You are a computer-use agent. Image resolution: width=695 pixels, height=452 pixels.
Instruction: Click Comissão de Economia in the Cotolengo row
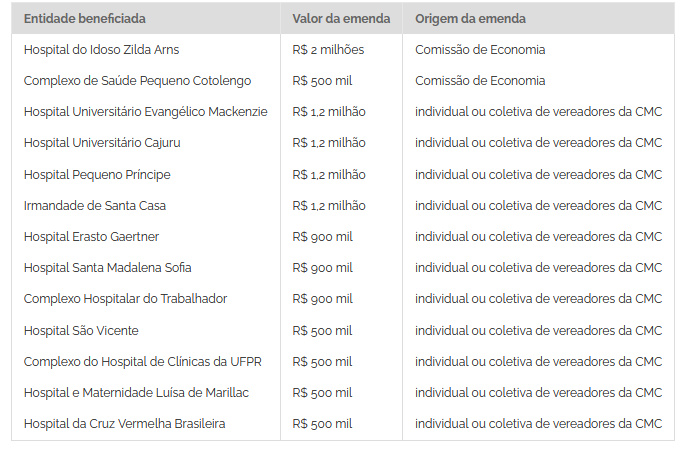(x=480, y=80)
